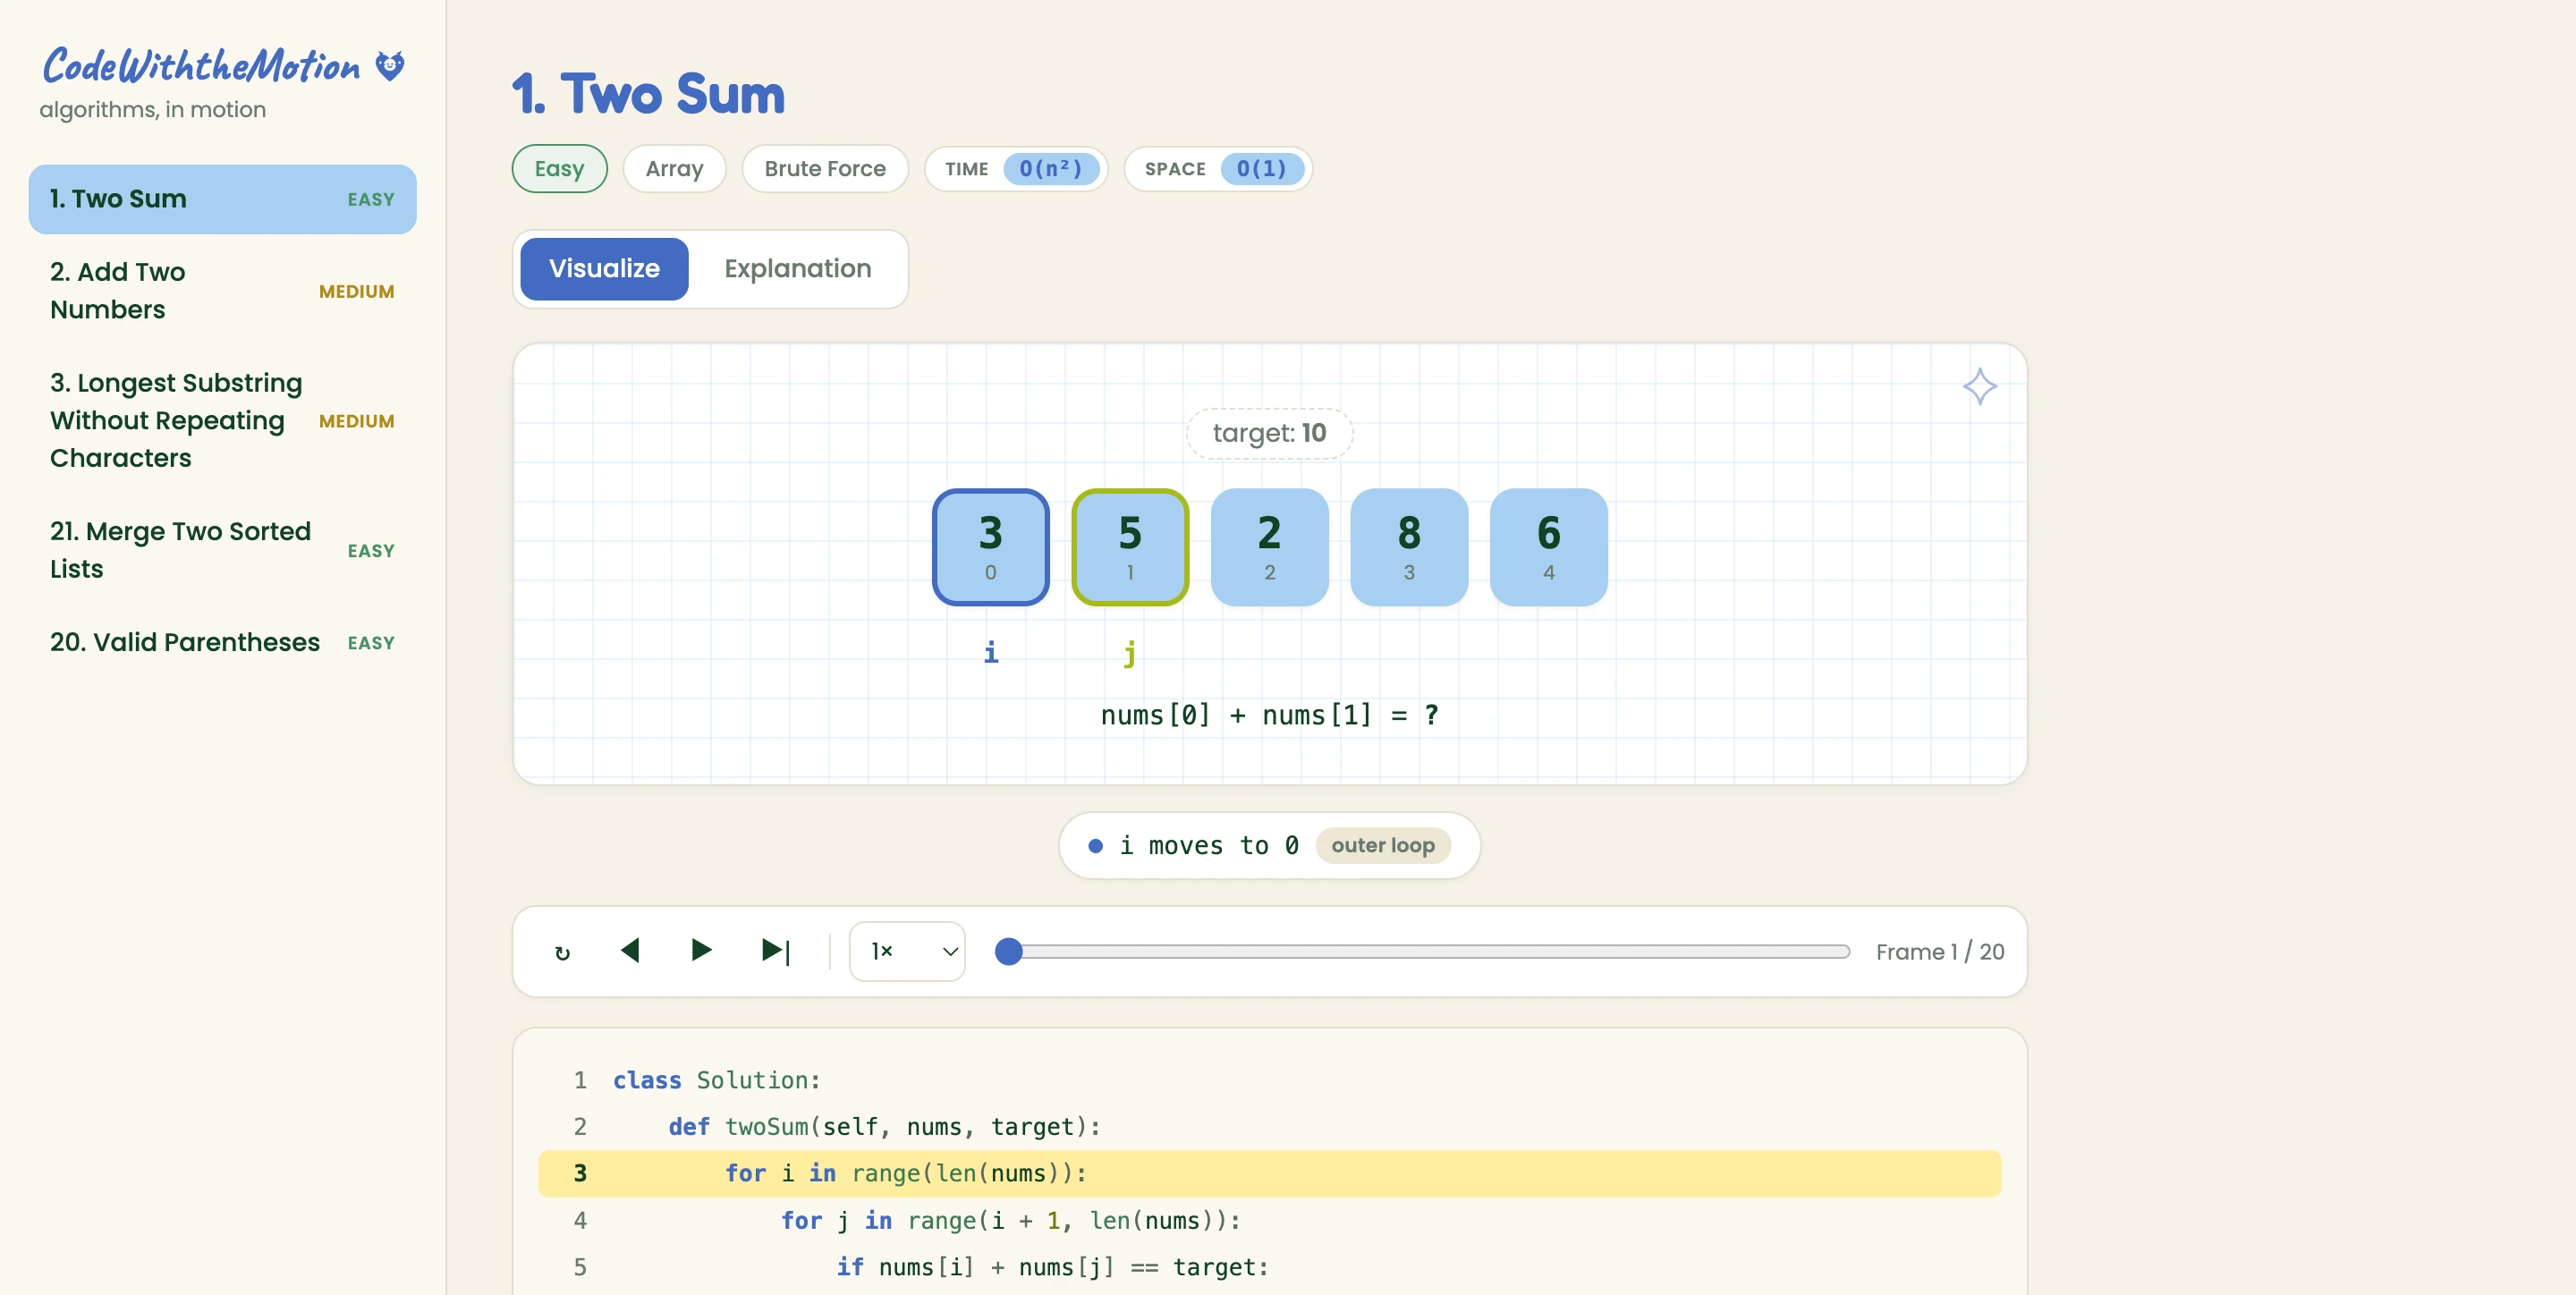The width and height of the screenshot is (2576, 1295).
Task: Click the target: 10 label
Action: 1269,433
